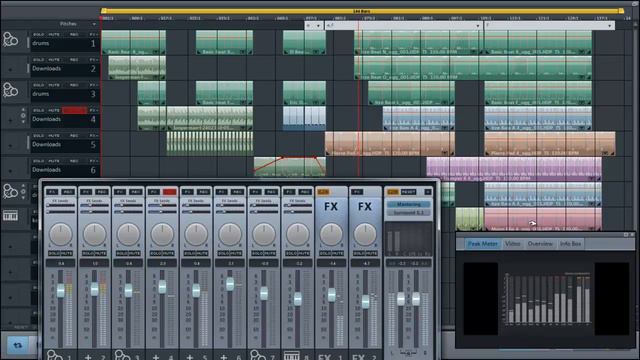640x360 pixels.
Task: Arm REC on track 3 drums
Action: click(74, 85)
